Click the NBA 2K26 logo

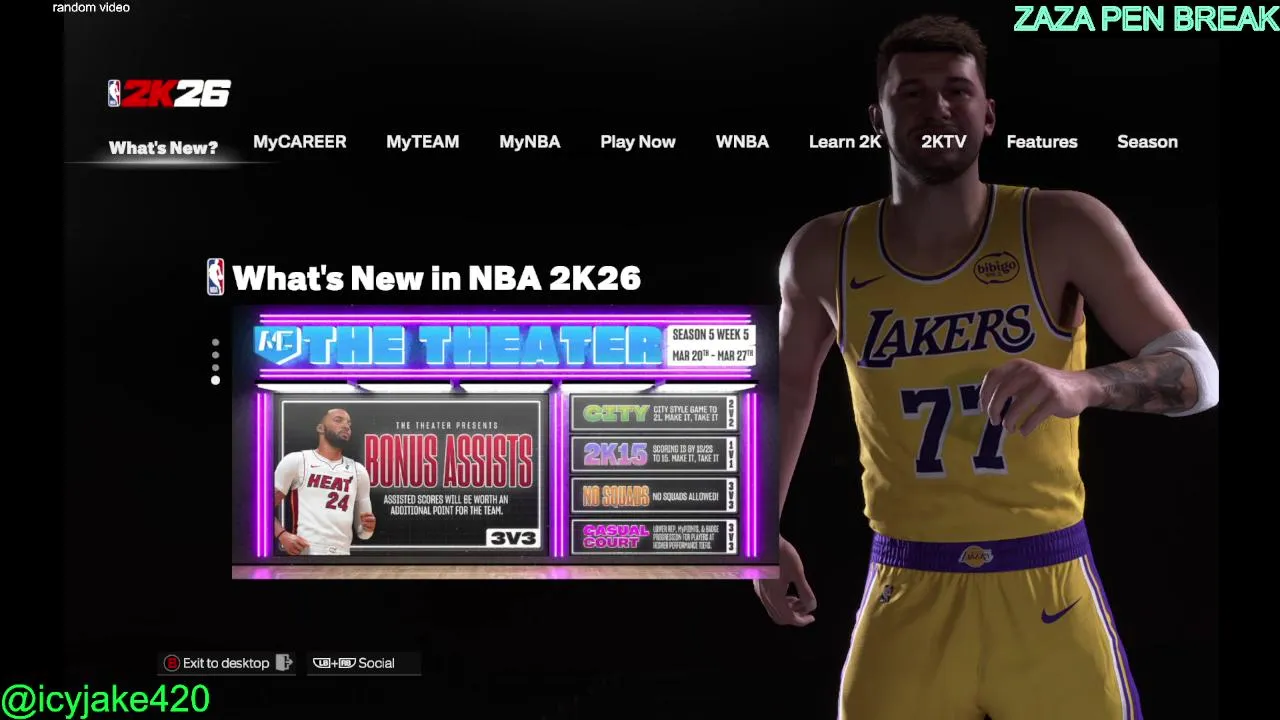(x=169, y=93)
